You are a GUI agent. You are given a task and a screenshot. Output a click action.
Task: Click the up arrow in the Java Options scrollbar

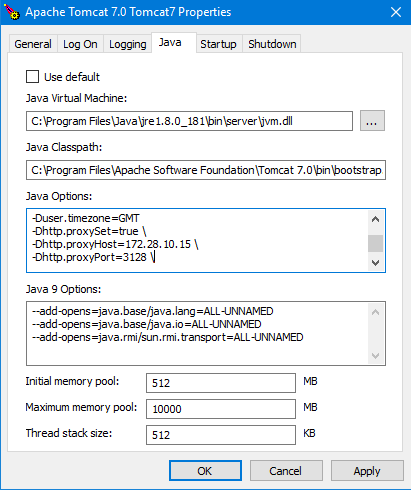click(x=375, y=219)
